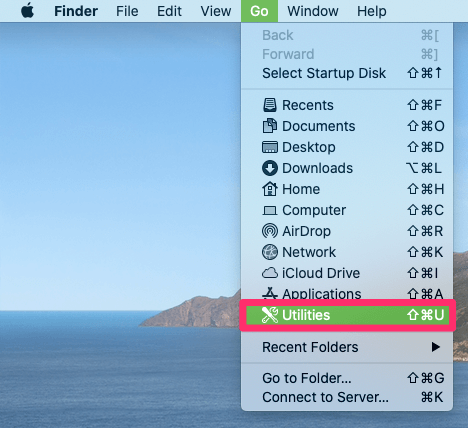Click the iCloud Drive cloud icon
468x428 pixels.
(270, 273)
